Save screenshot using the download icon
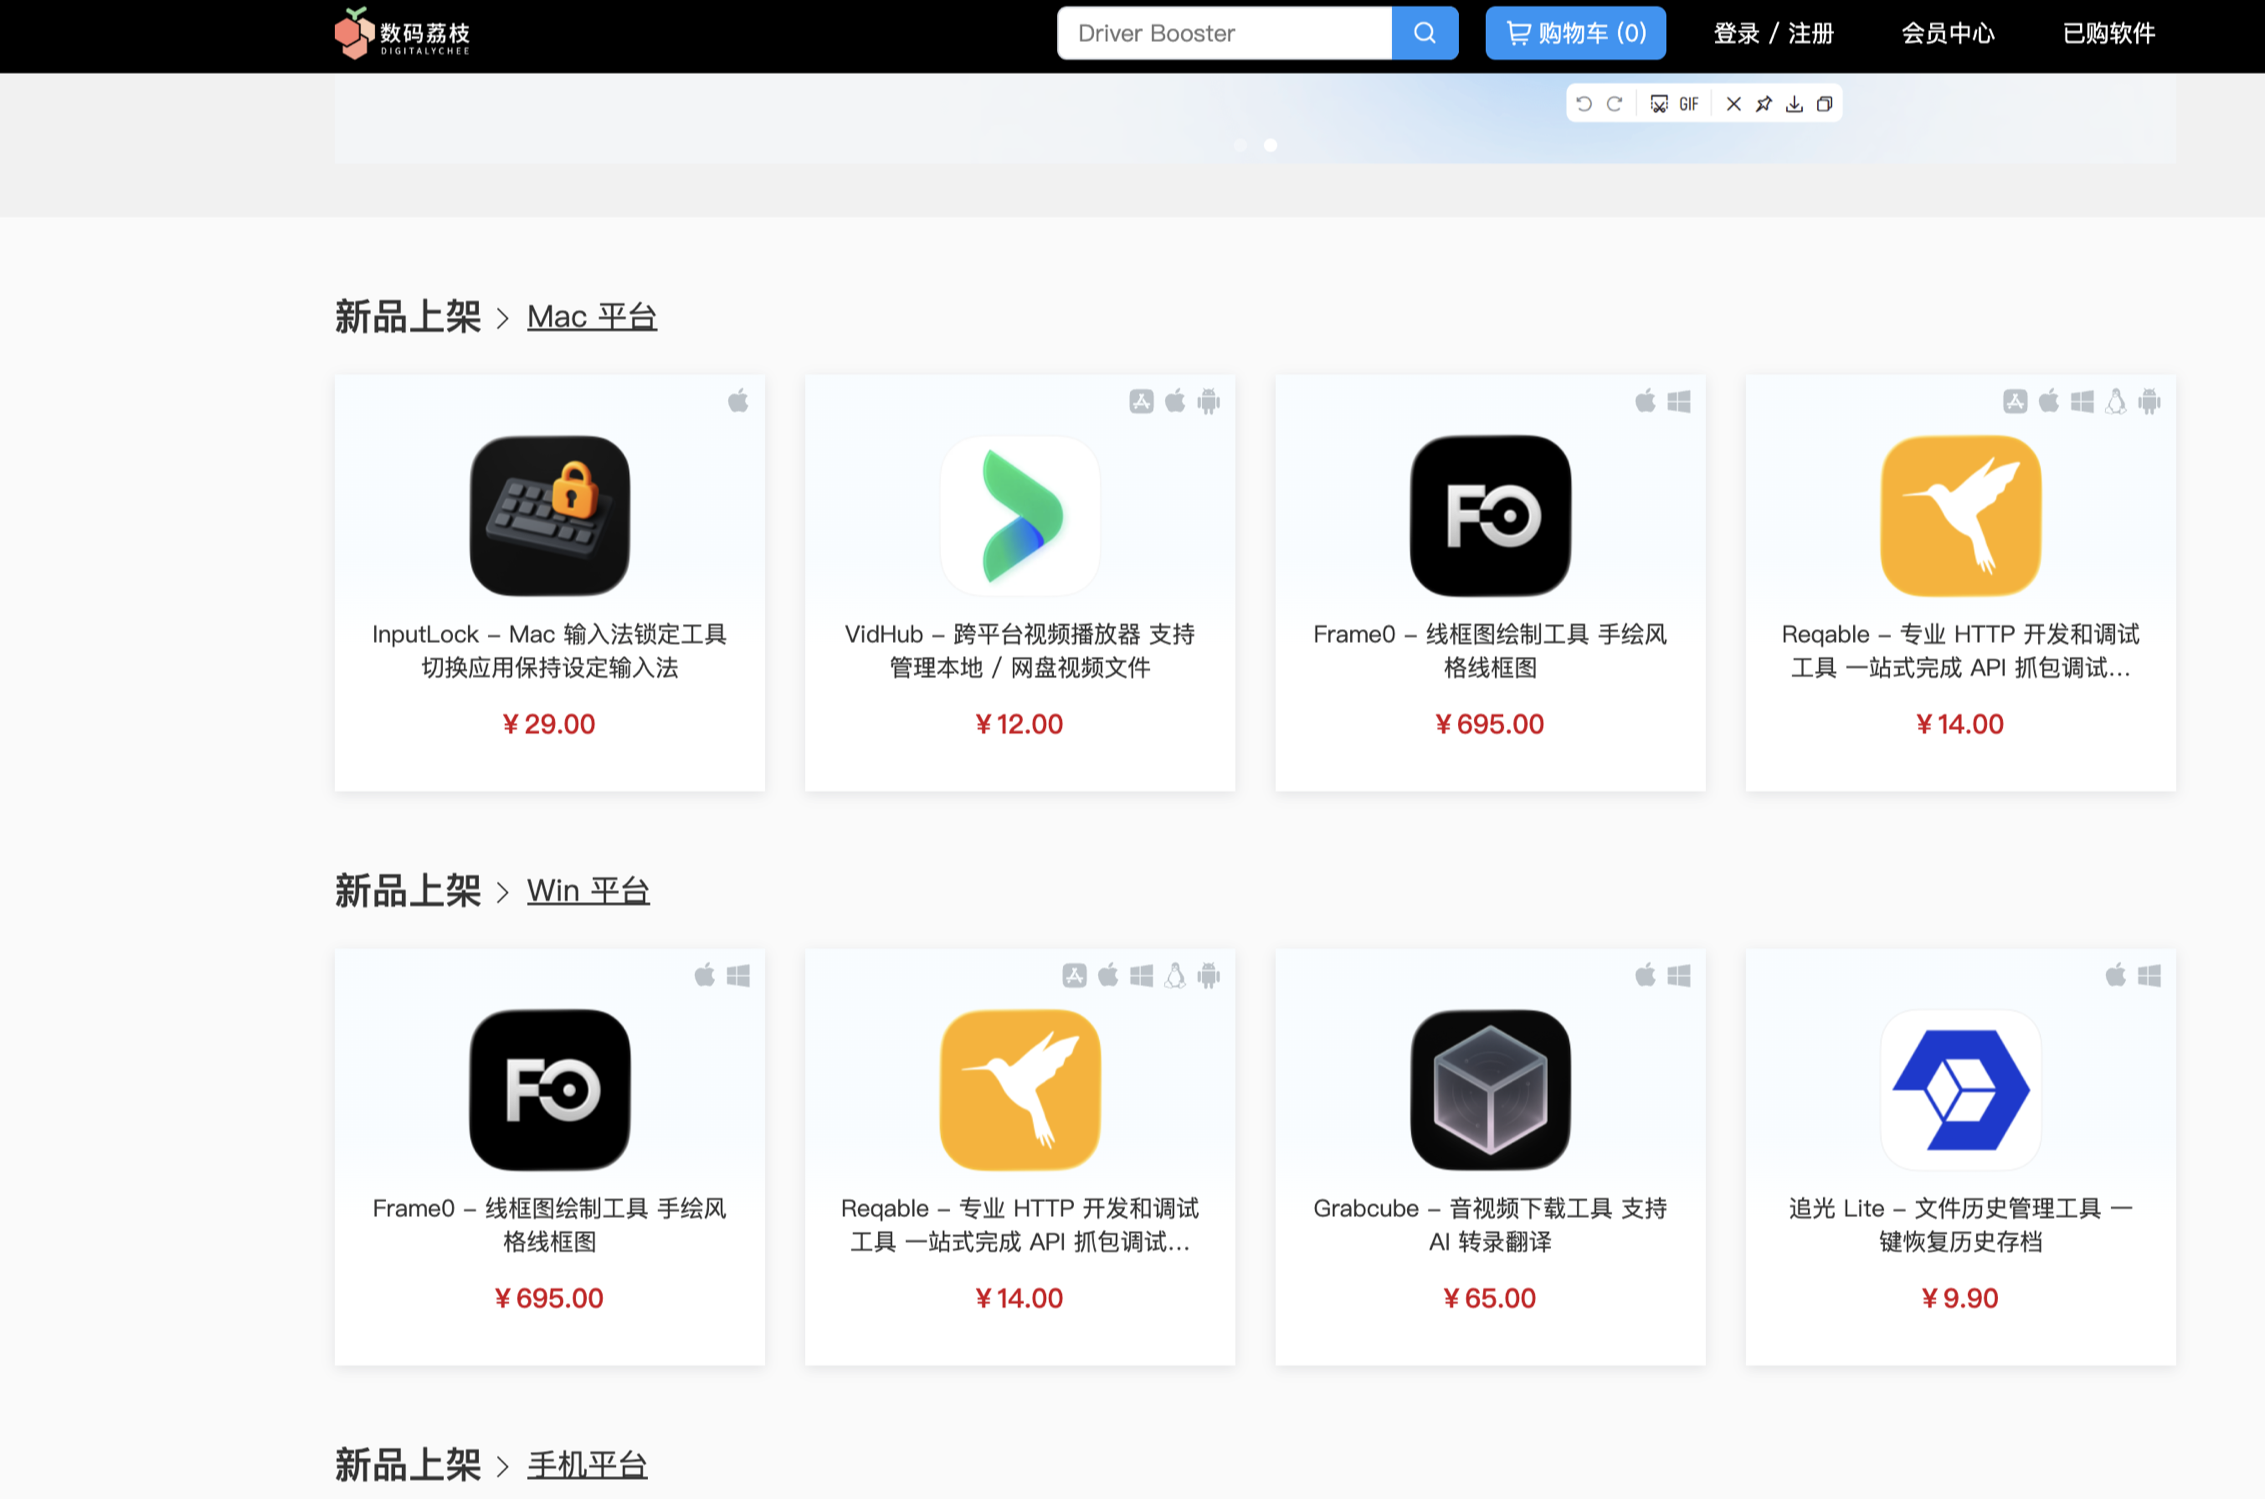2265x1499 pixels. click(x=1794, y=104)
